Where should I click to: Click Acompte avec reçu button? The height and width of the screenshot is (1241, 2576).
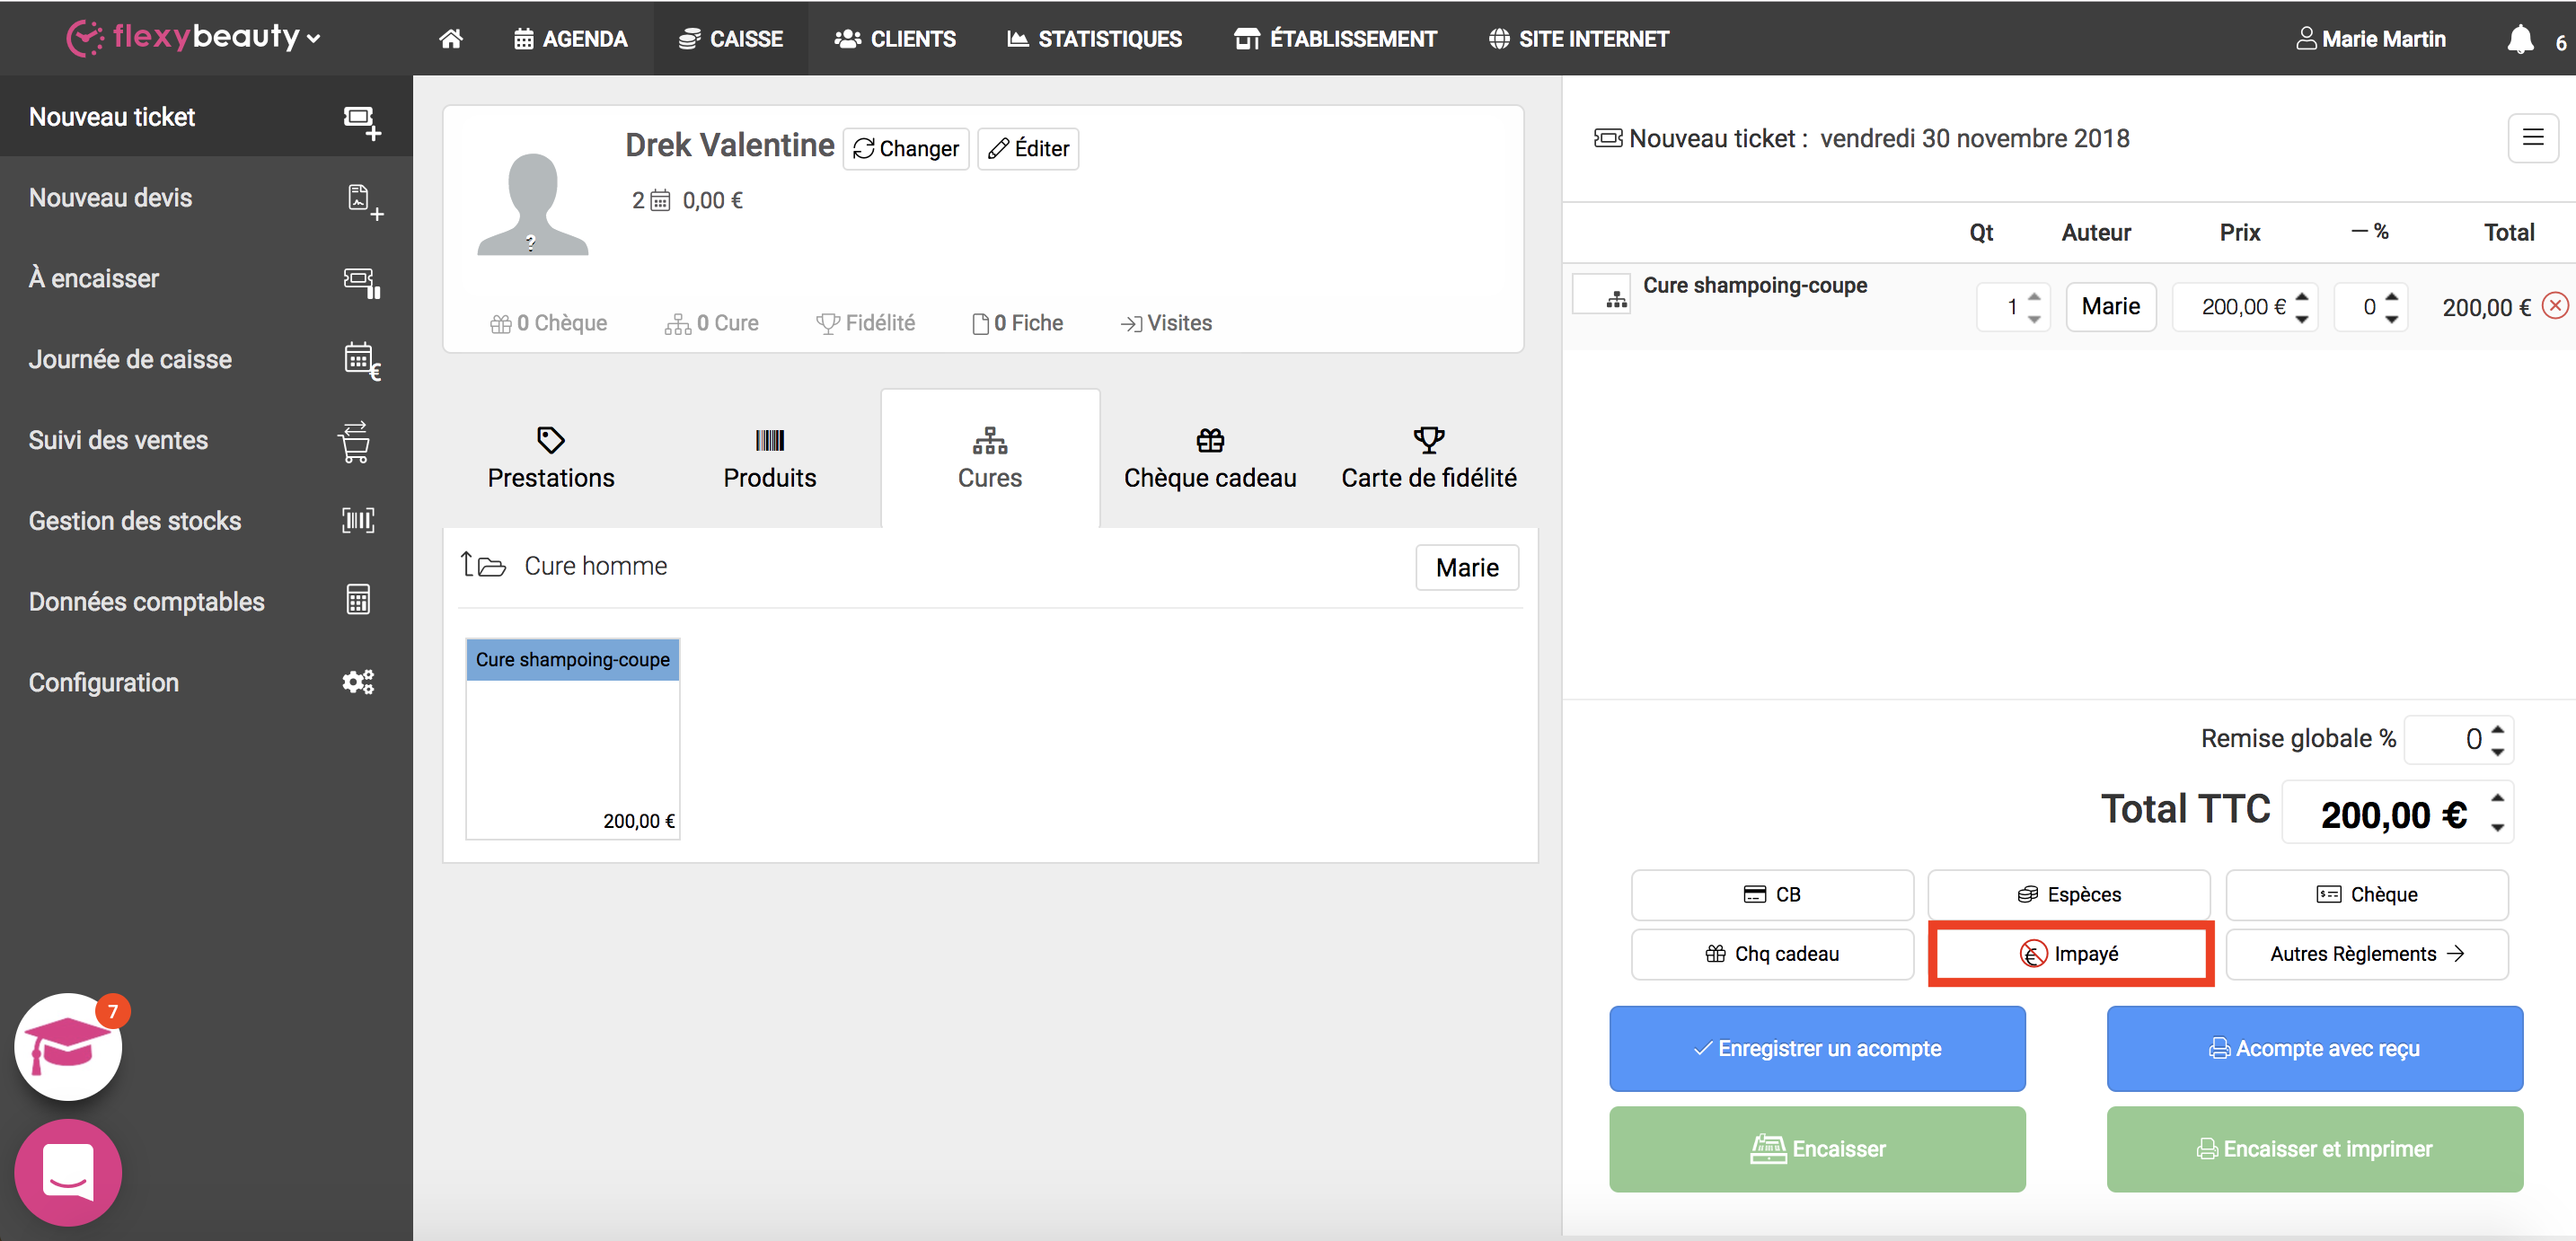click(2315, 1048)
